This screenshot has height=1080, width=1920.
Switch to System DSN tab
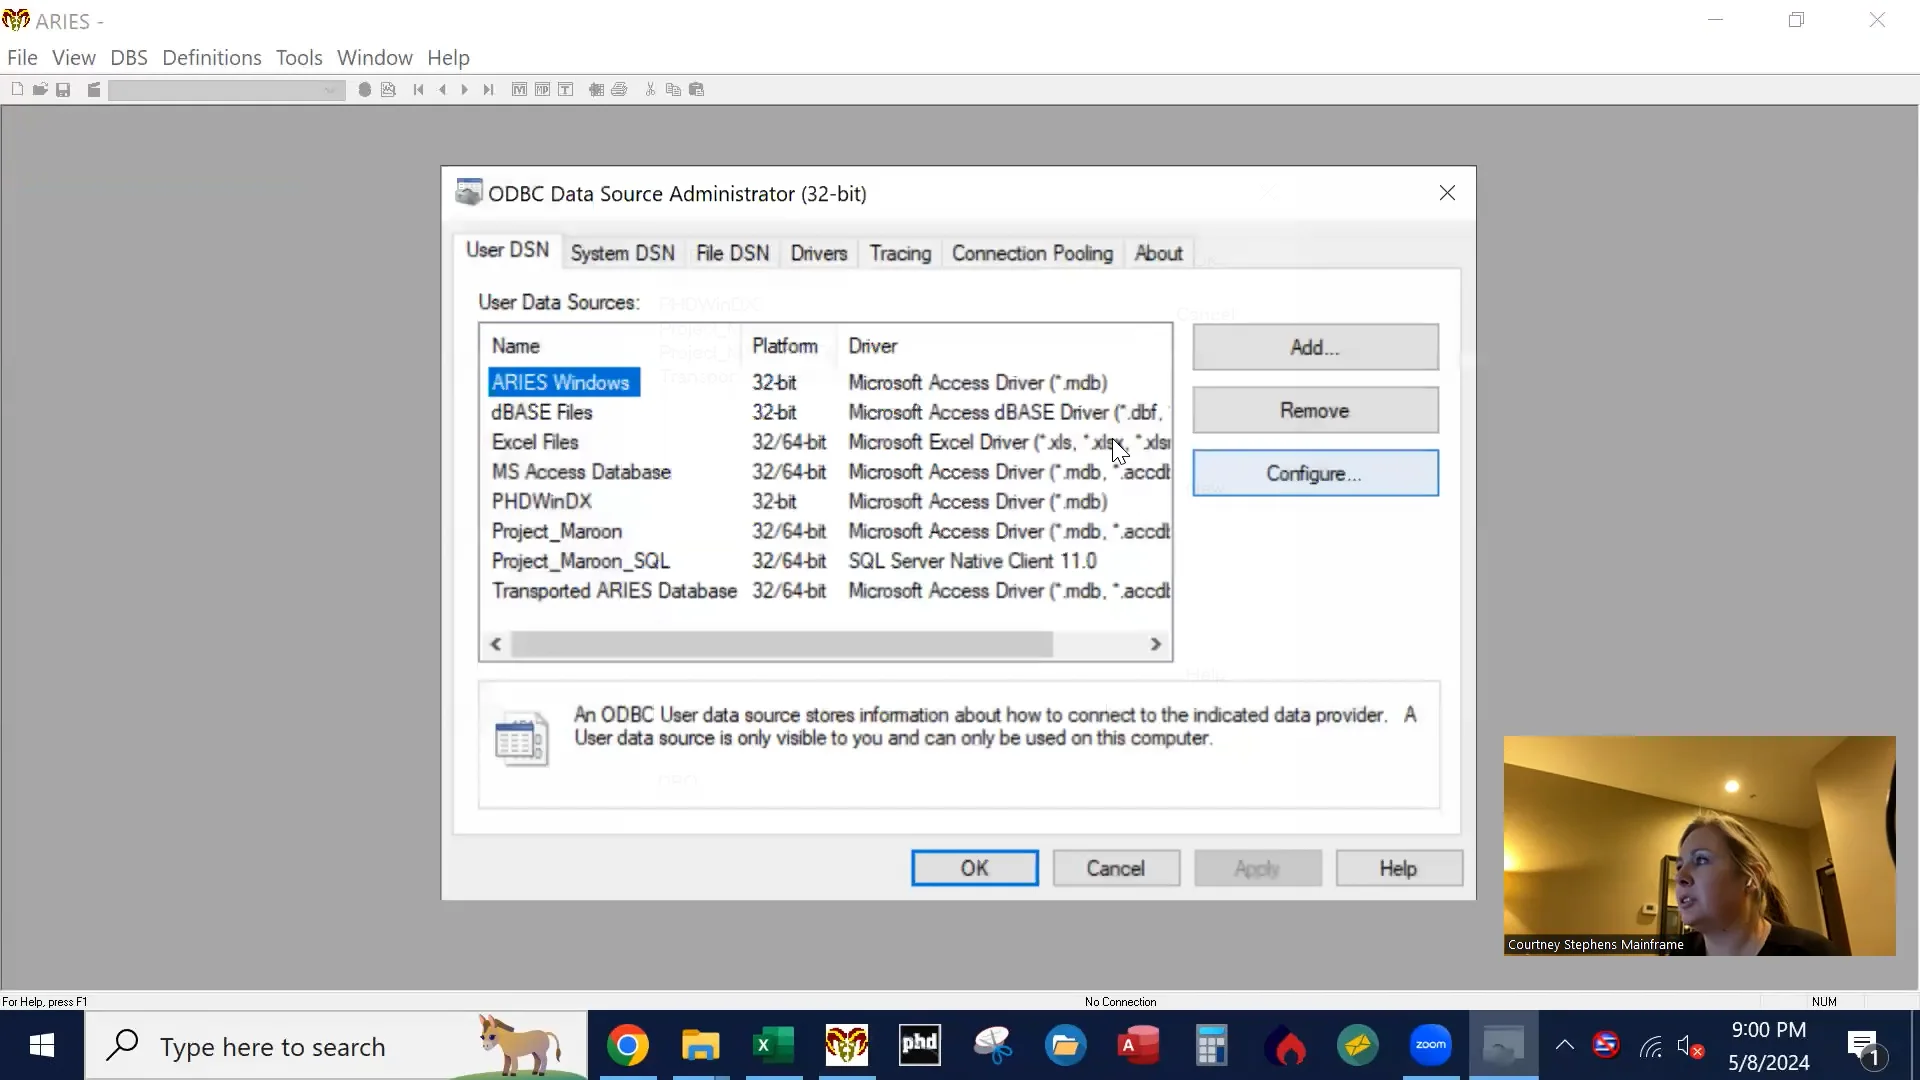coord(622,254)
